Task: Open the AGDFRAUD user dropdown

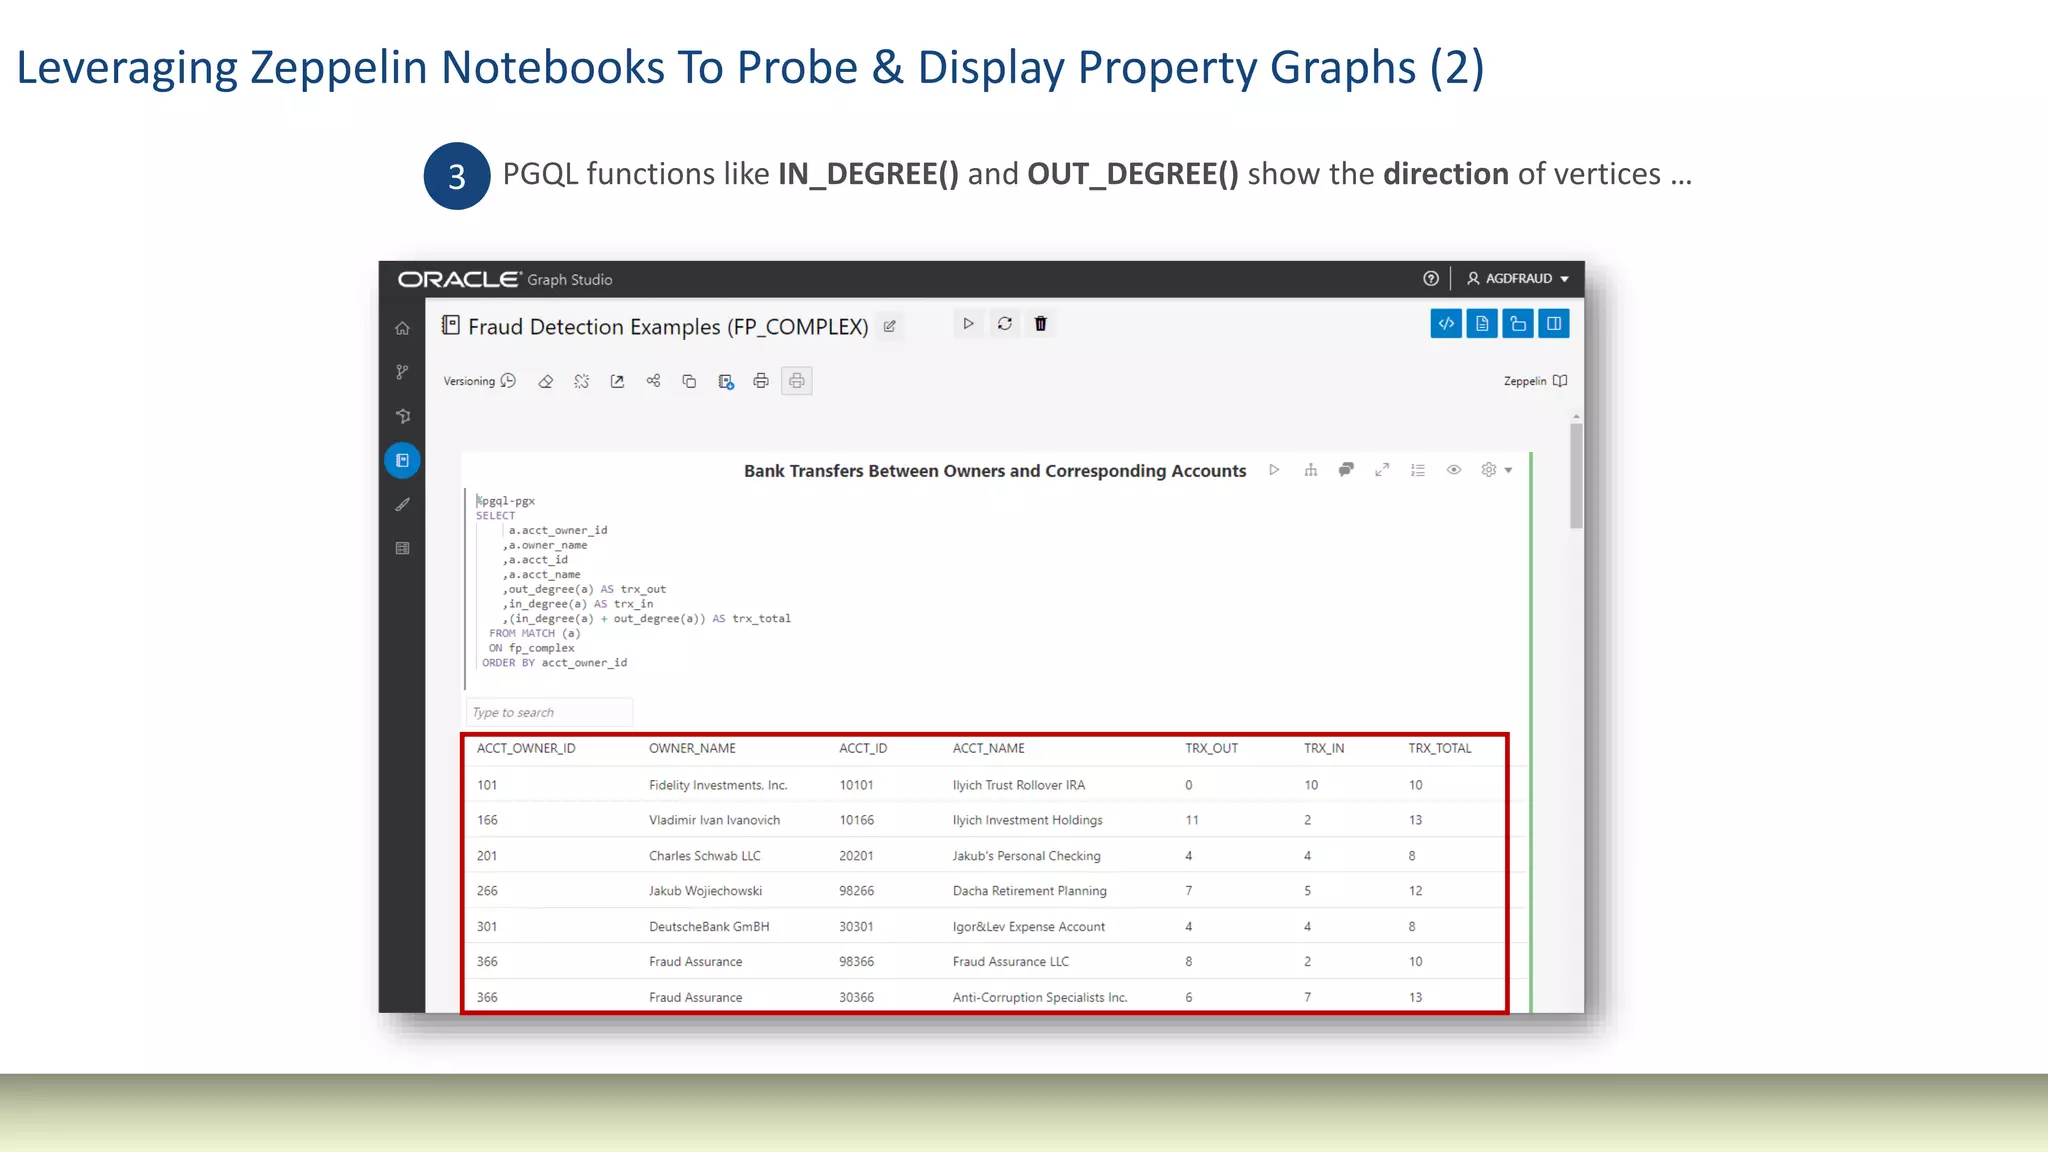Action: (x=1518, y=279)
